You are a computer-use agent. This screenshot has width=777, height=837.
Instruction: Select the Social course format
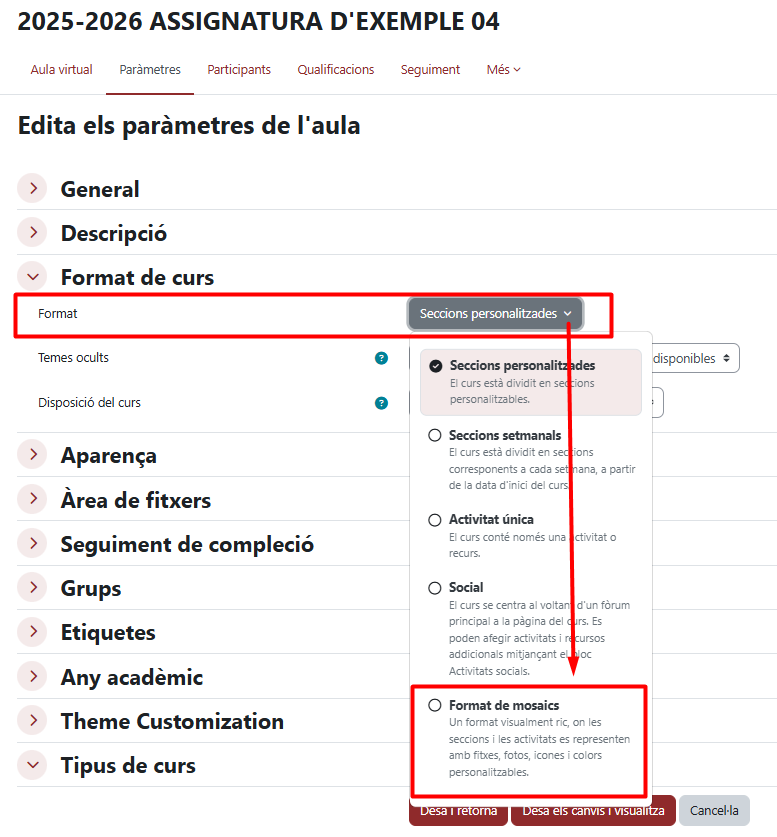466,588
